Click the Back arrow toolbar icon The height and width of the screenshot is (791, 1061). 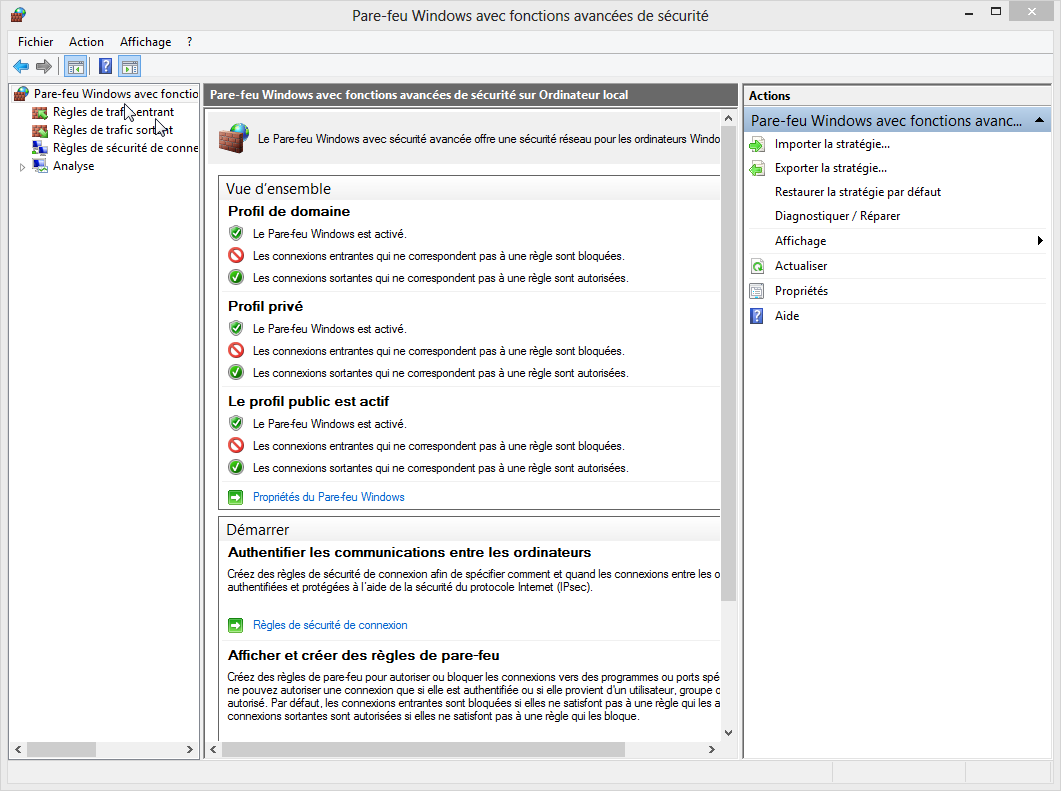[x=21, y=66]
